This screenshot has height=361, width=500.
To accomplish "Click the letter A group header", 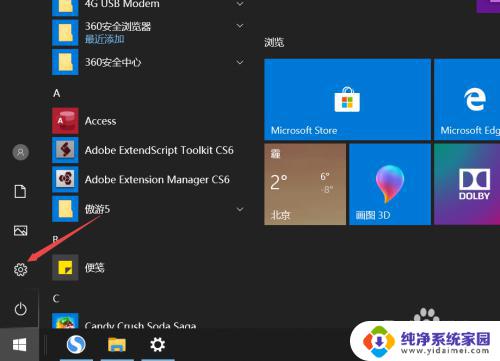I will point(57,93).
